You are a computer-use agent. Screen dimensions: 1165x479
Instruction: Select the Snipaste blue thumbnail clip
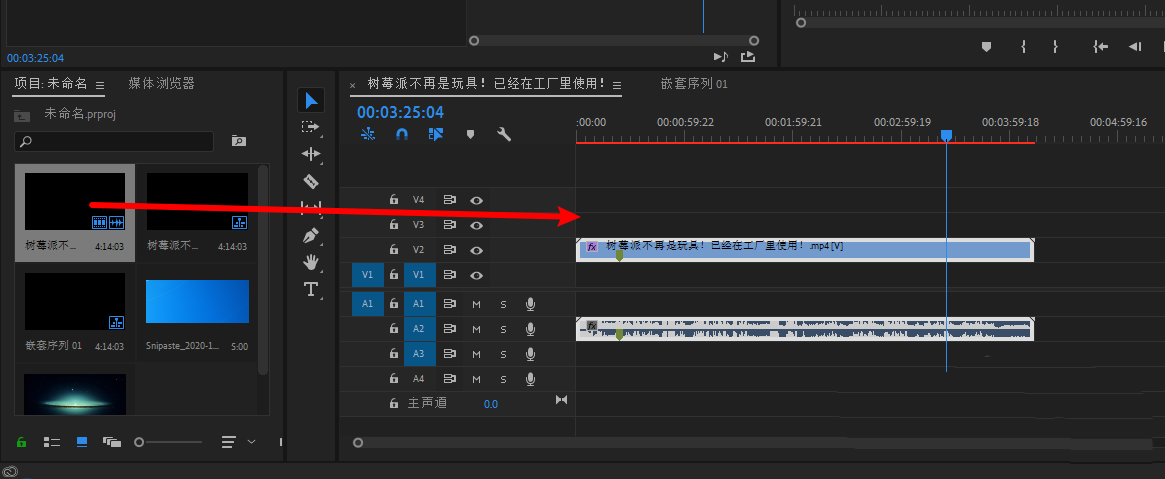point(197,301)
